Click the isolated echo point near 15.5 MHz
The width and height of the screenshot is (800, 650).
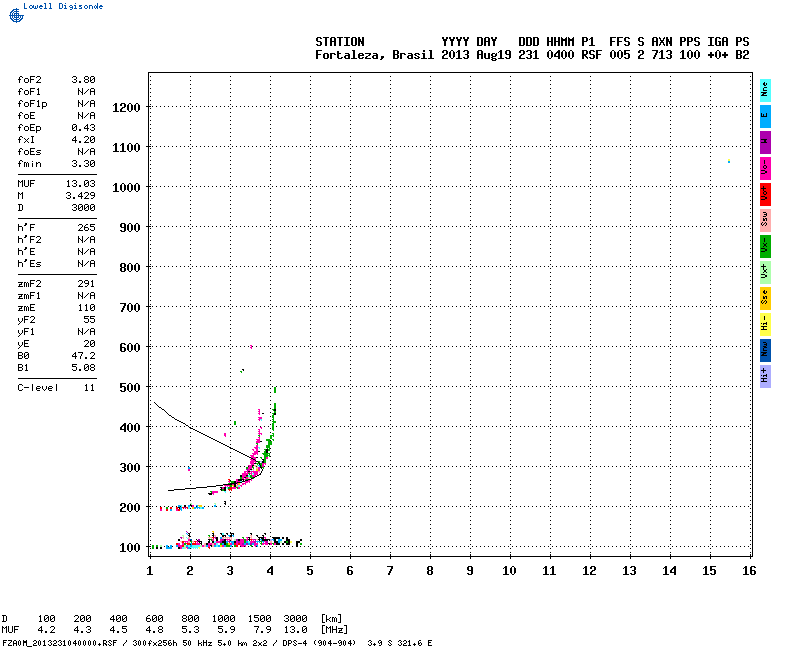tap(729, 161)
